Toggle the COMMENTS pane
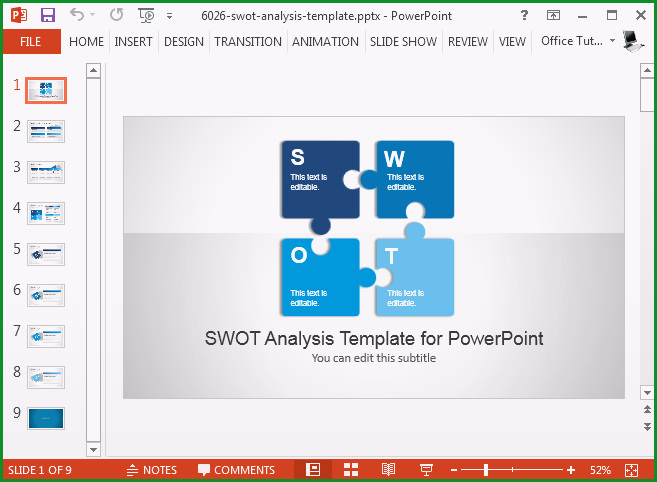 pyautogui.click(x=236, y=470)
